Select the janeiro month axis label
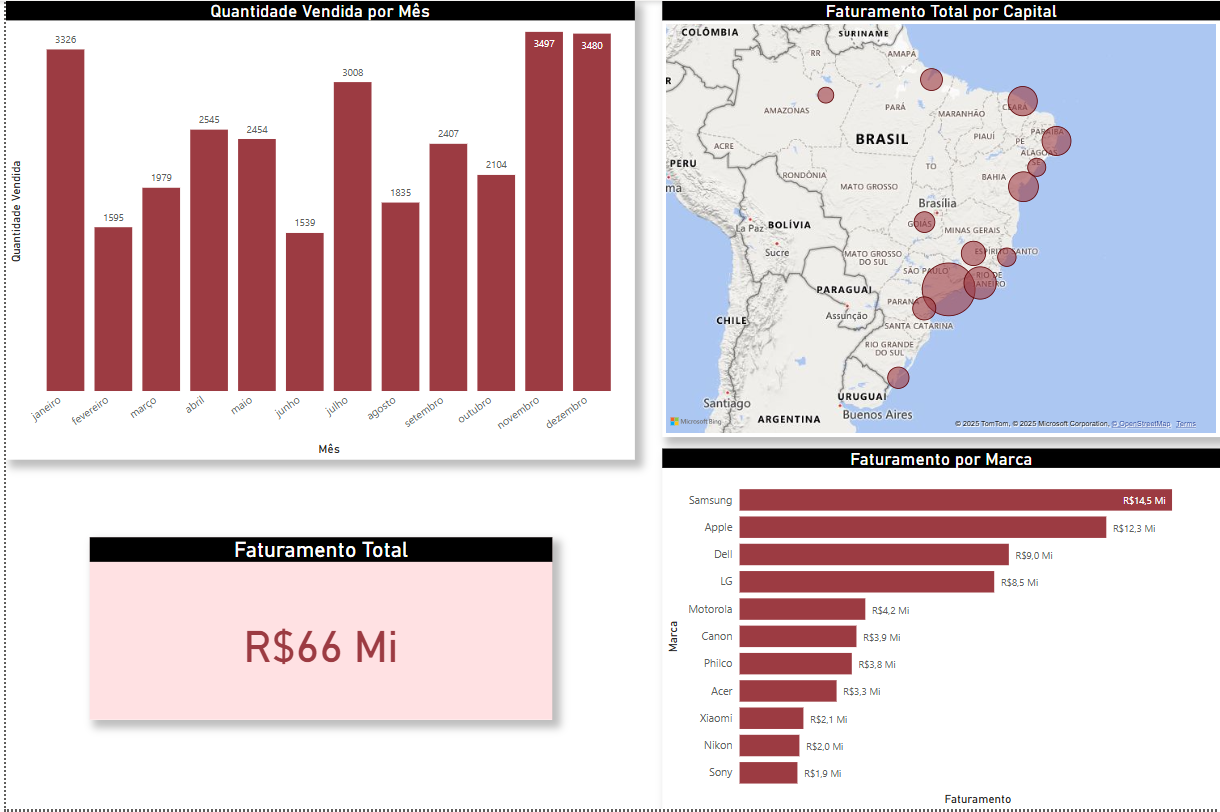The height and width of the screenshot is (812, 1220). pos(46,410)
